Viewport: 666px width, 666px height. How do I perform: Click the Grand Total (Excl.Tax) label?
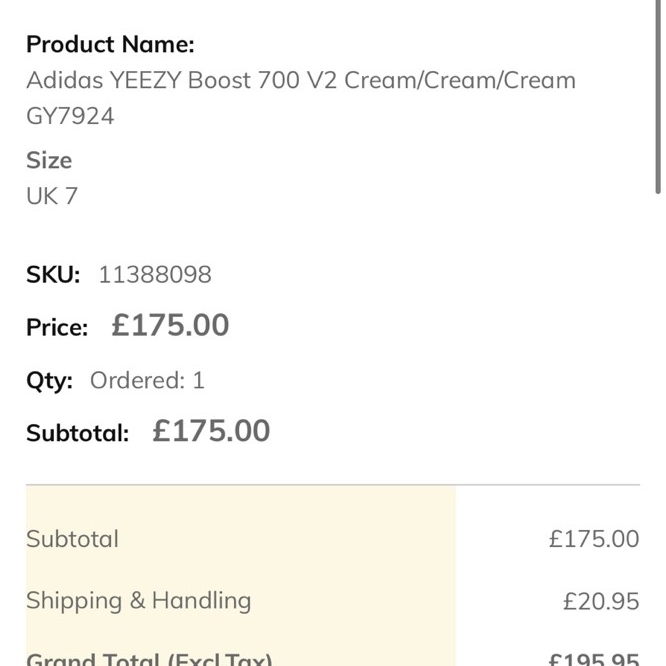click(148, 658)
